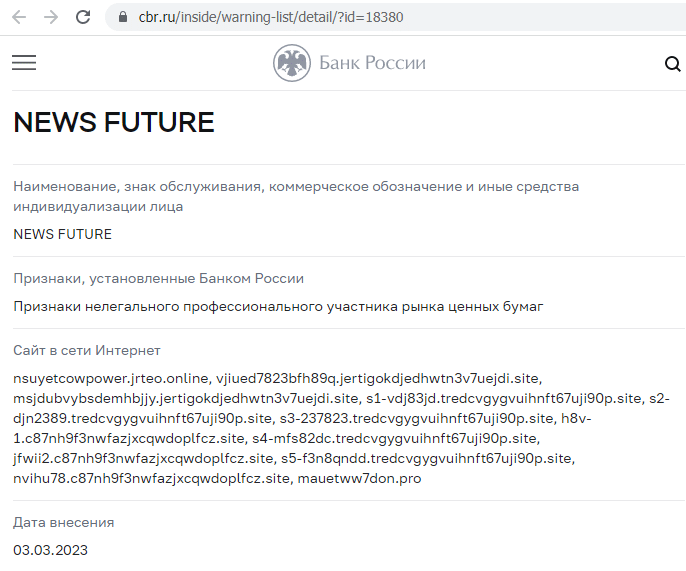Click the padlock site security icon
The width and height of the screenshot is (686, 571).
click(123, 17)
